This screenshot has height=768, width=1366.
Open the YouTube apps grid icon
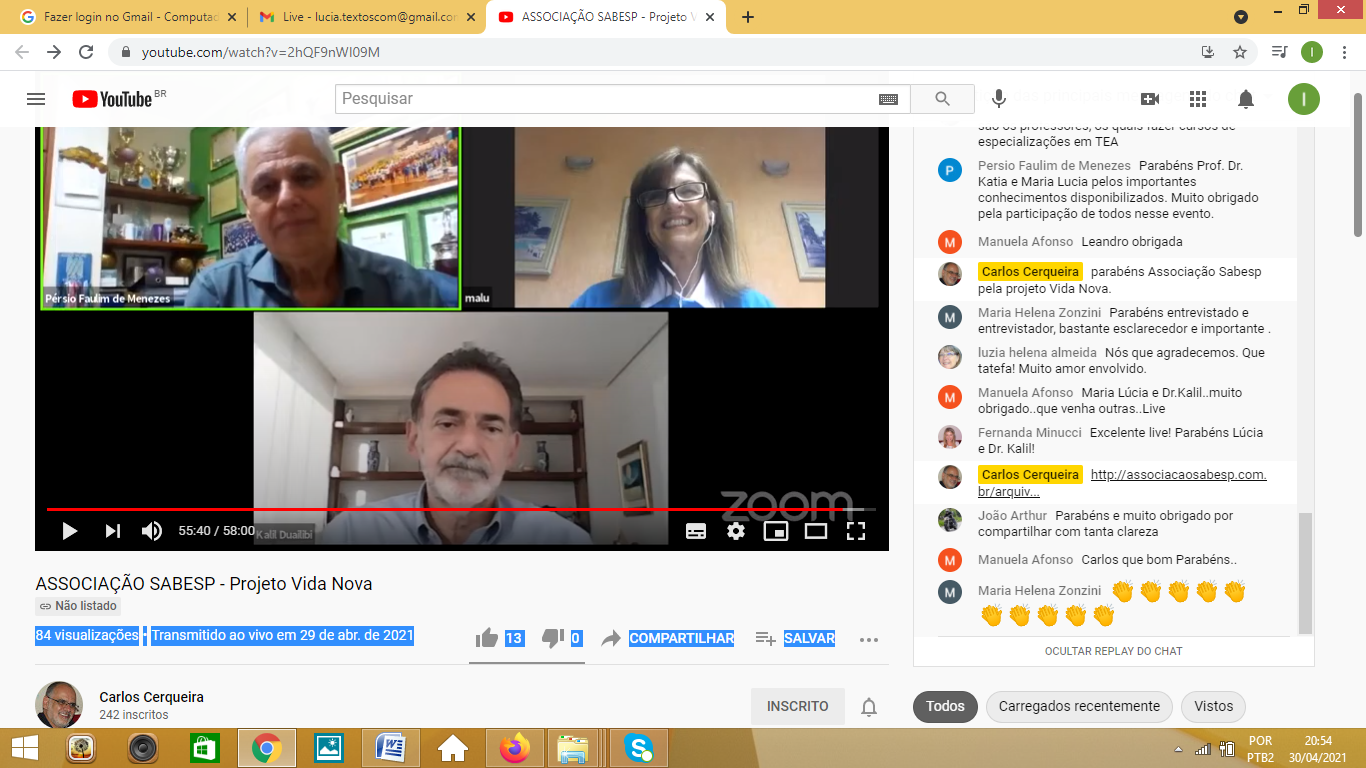[1198, 99]
